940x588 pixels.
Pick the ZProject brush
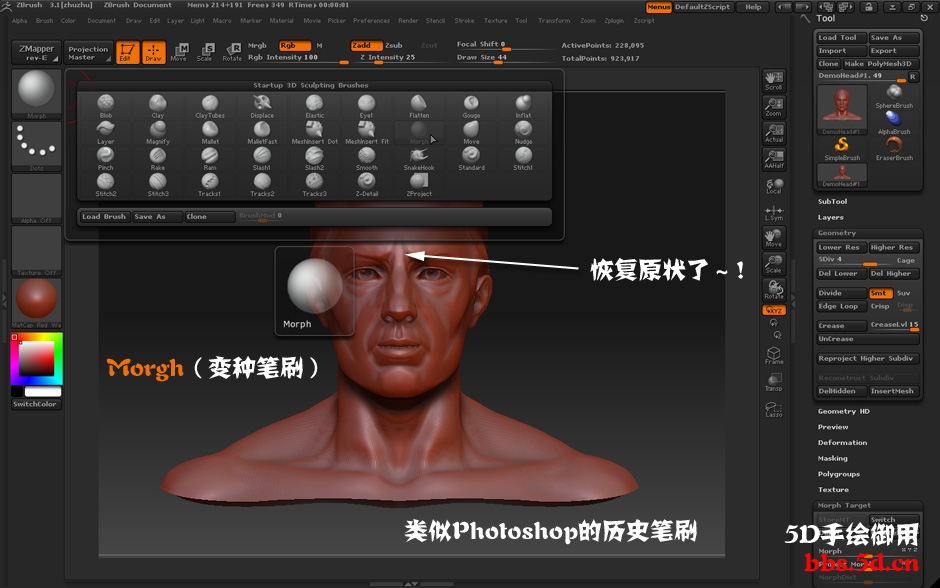coord(419,185)
